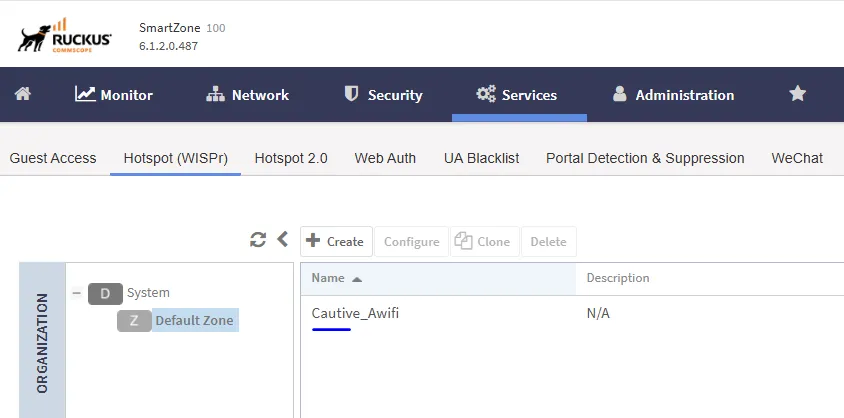
Task: Open the Portal Detection & Suppression tab
Action: (645, 158)
